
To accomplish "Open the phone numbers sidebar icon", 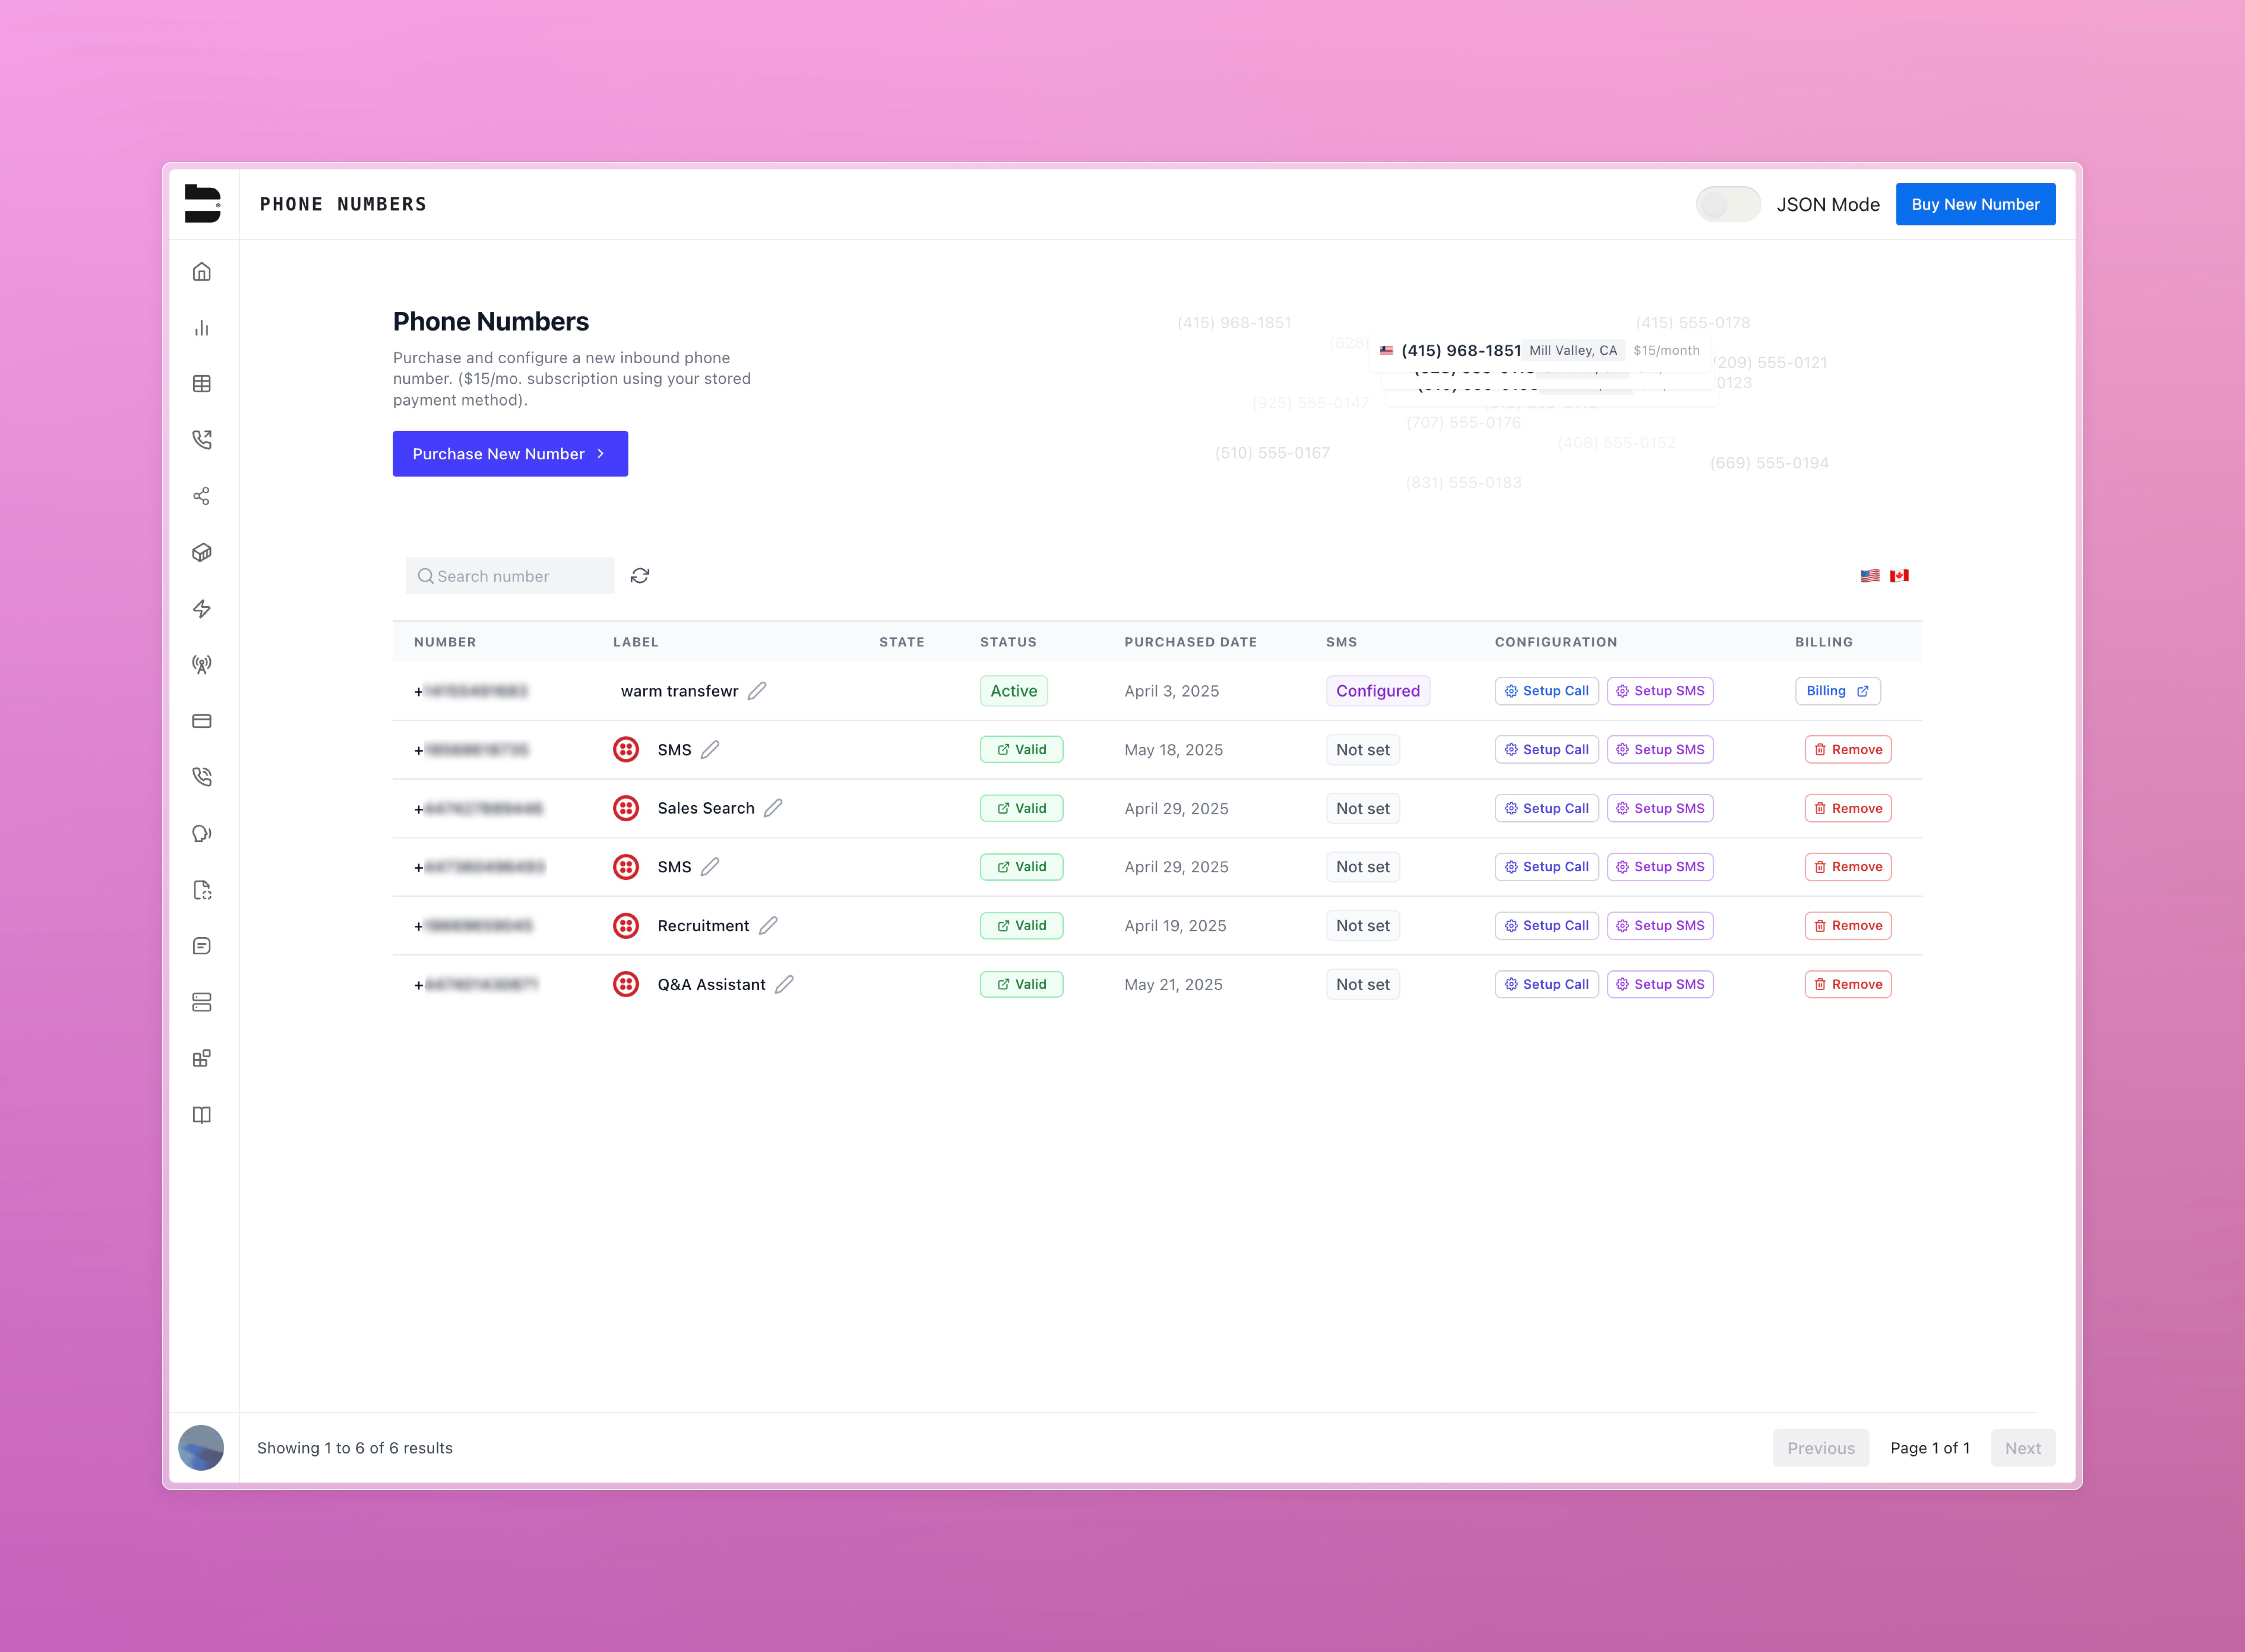I will (x=202, y=777).
